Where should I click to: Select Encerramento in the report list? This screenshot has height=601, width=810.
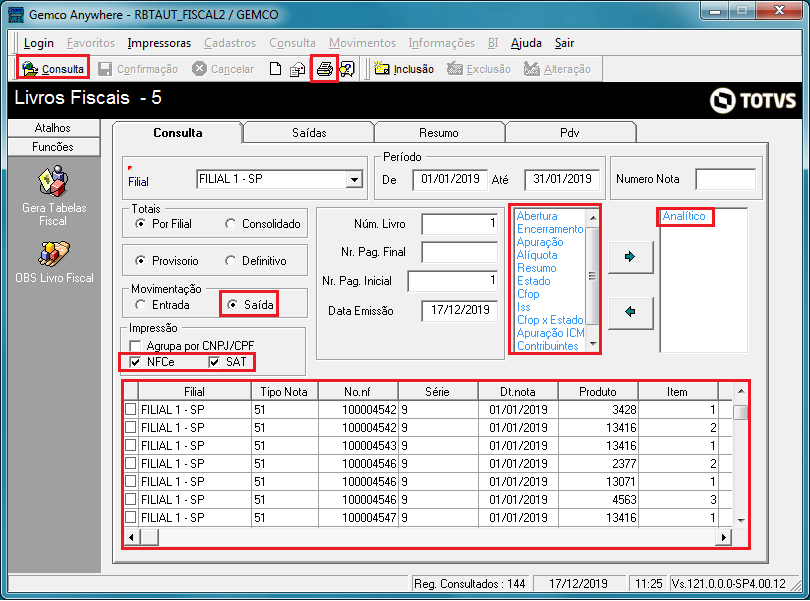[550, 229]
